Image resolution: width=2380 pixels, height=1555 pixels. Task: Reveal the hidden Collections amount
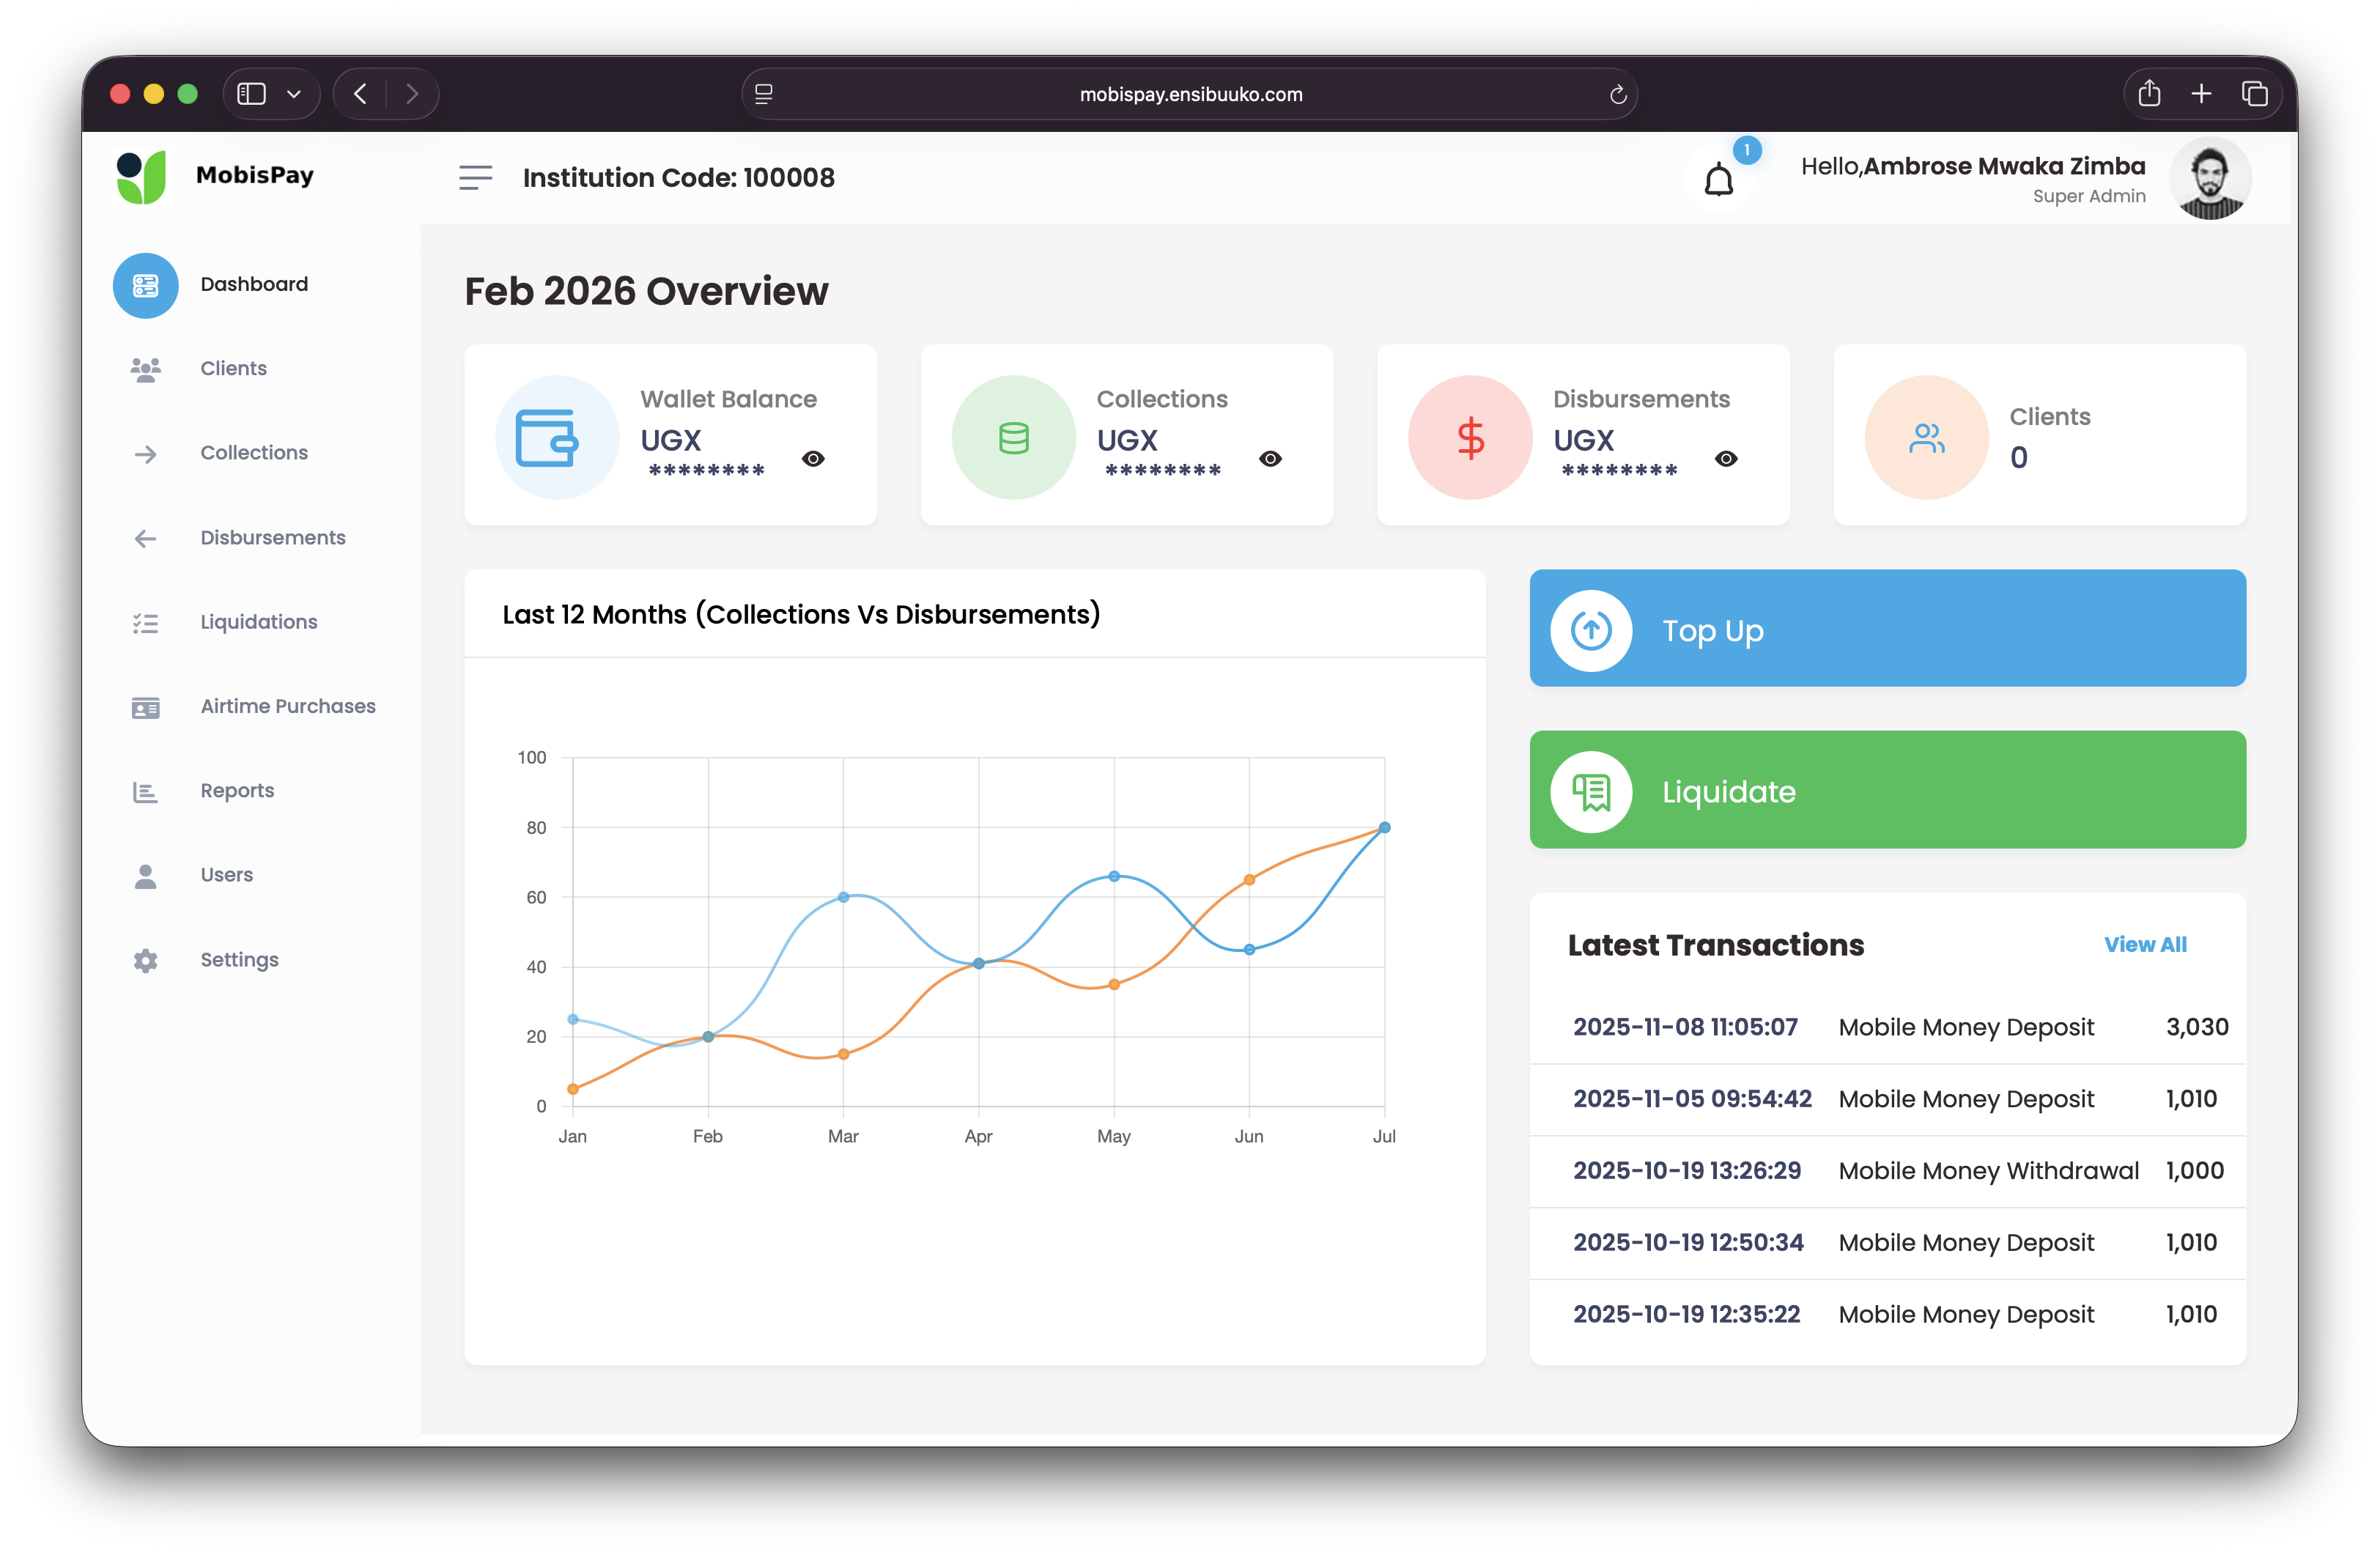1270,459
